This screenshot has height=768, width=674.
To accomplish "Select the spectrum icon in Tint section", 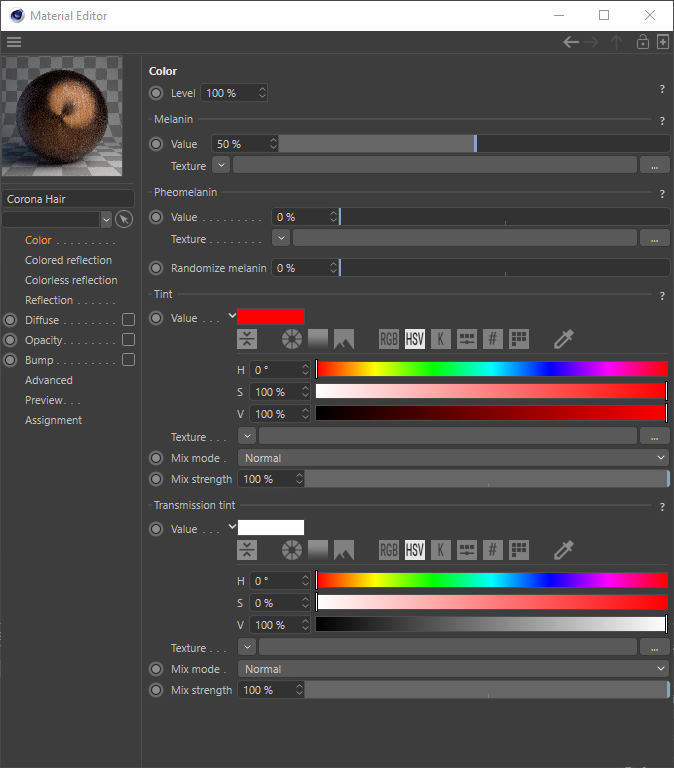I will 318,339.
